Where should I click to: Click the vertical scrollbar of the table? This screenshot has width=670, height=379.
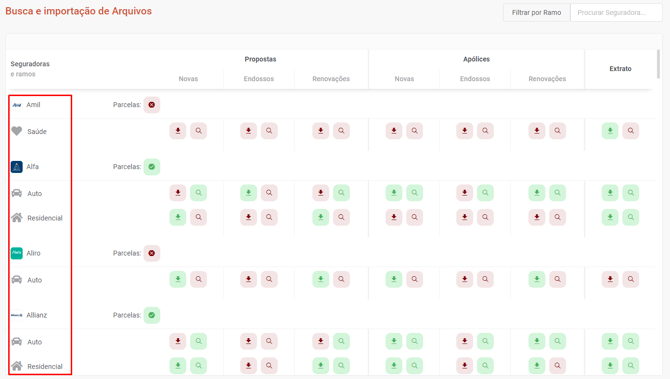[x=658, y=64]
